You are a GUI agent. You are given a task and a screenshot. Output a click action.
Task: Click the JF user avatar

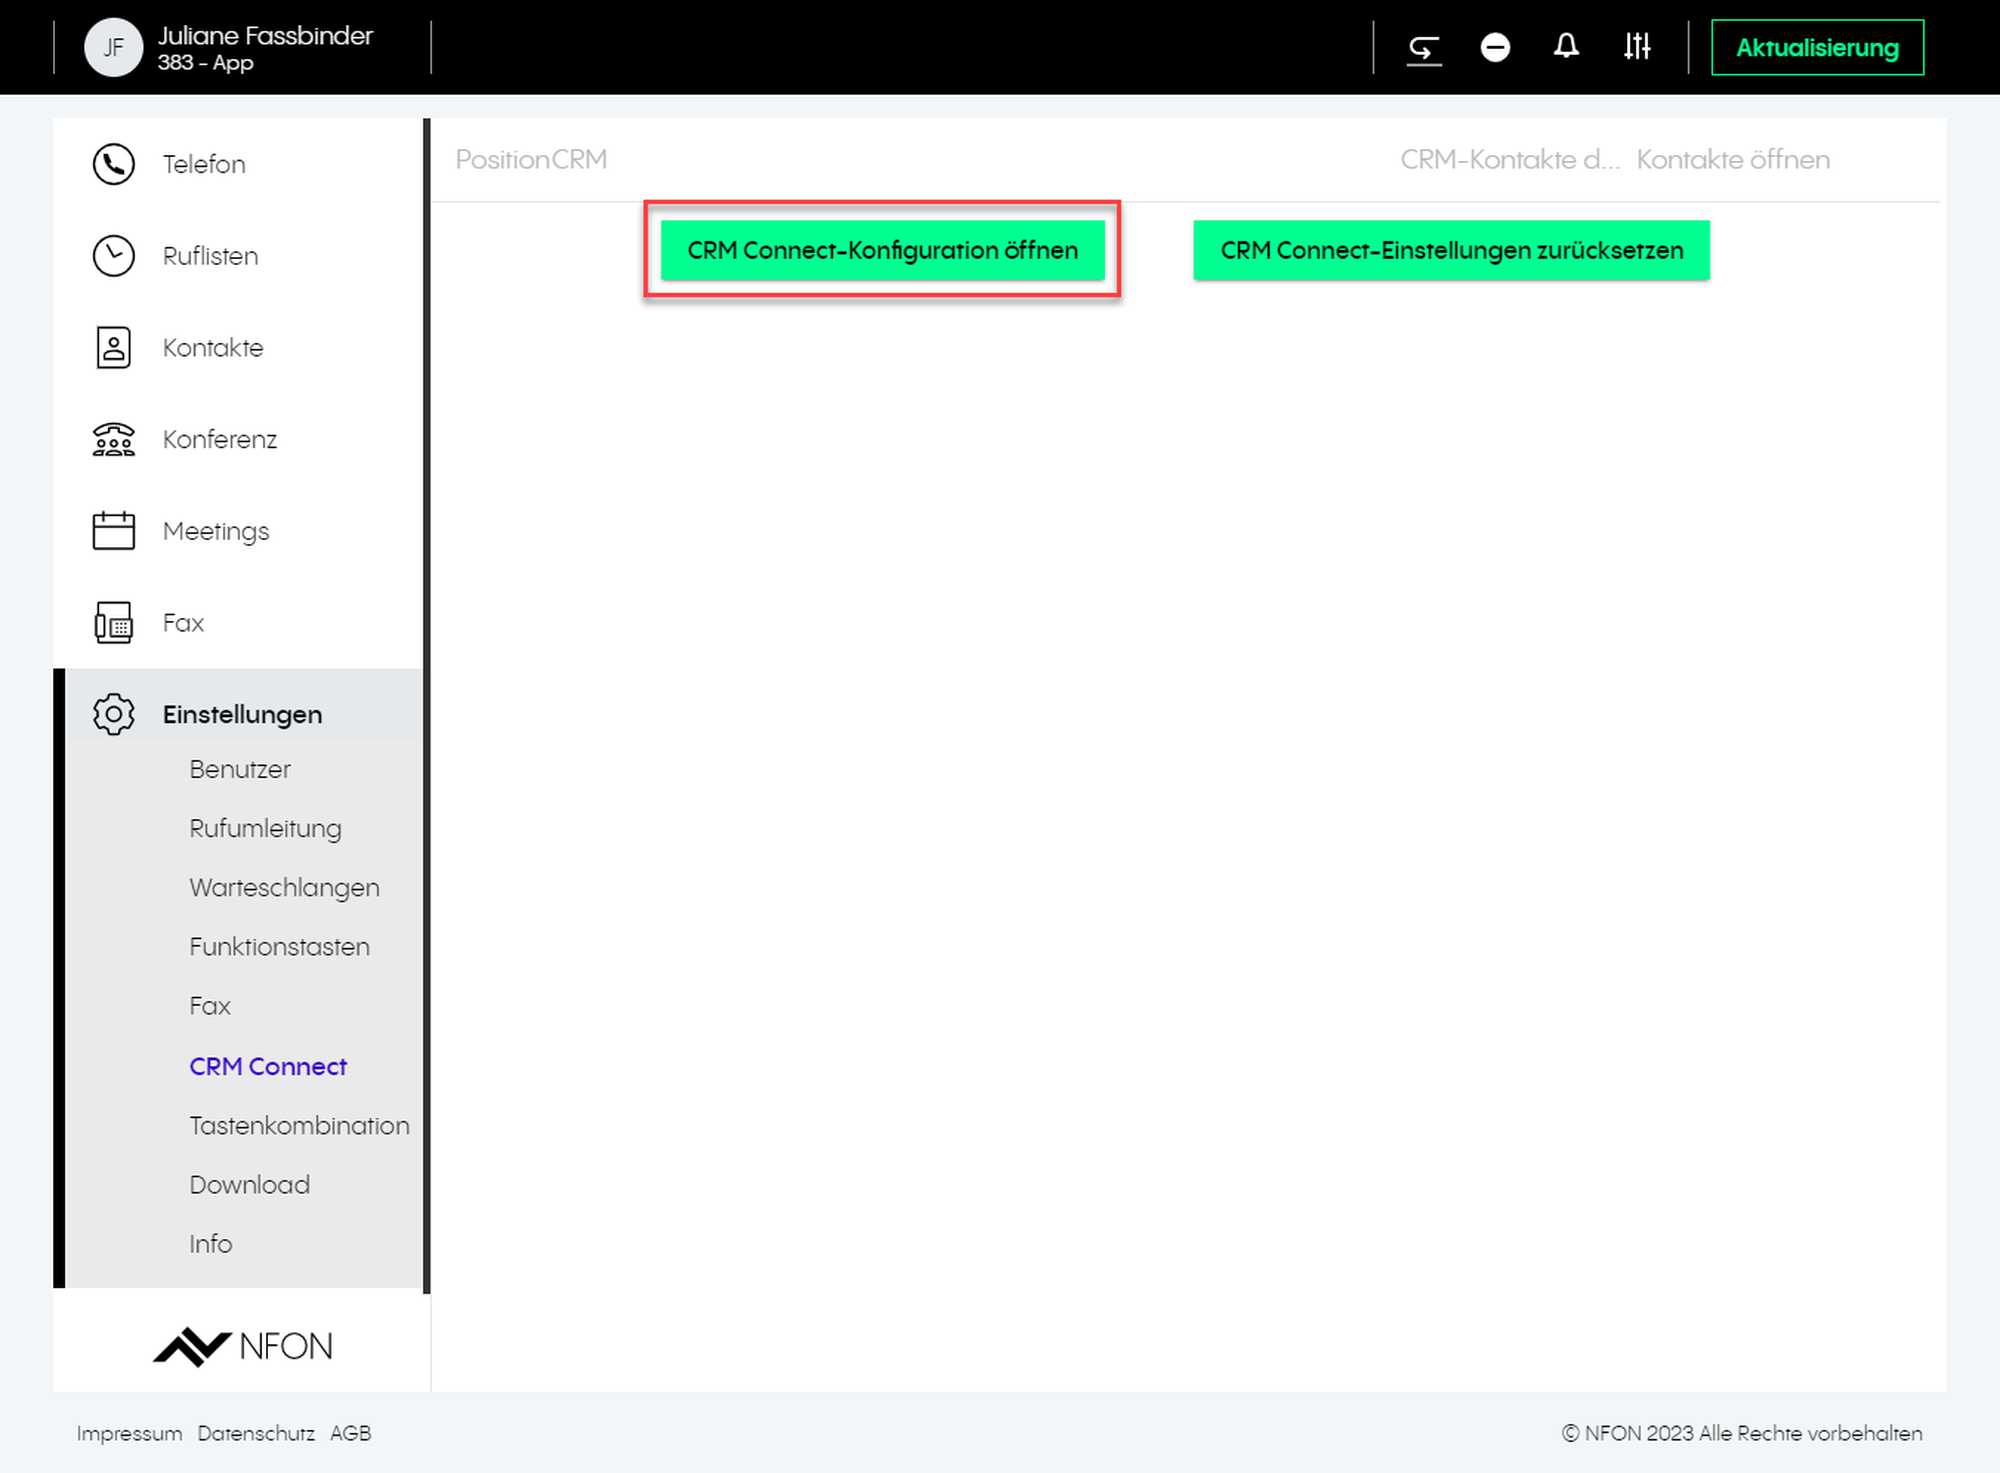(113, 48)
